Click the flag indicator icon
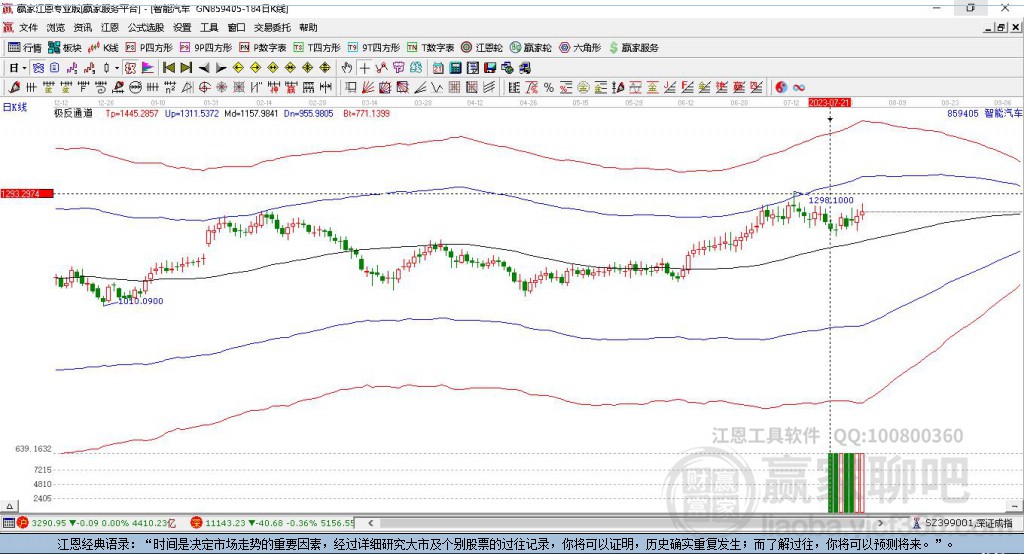Screen dimensions: 1024x554 pyautogui.click(x=148, y=68)
